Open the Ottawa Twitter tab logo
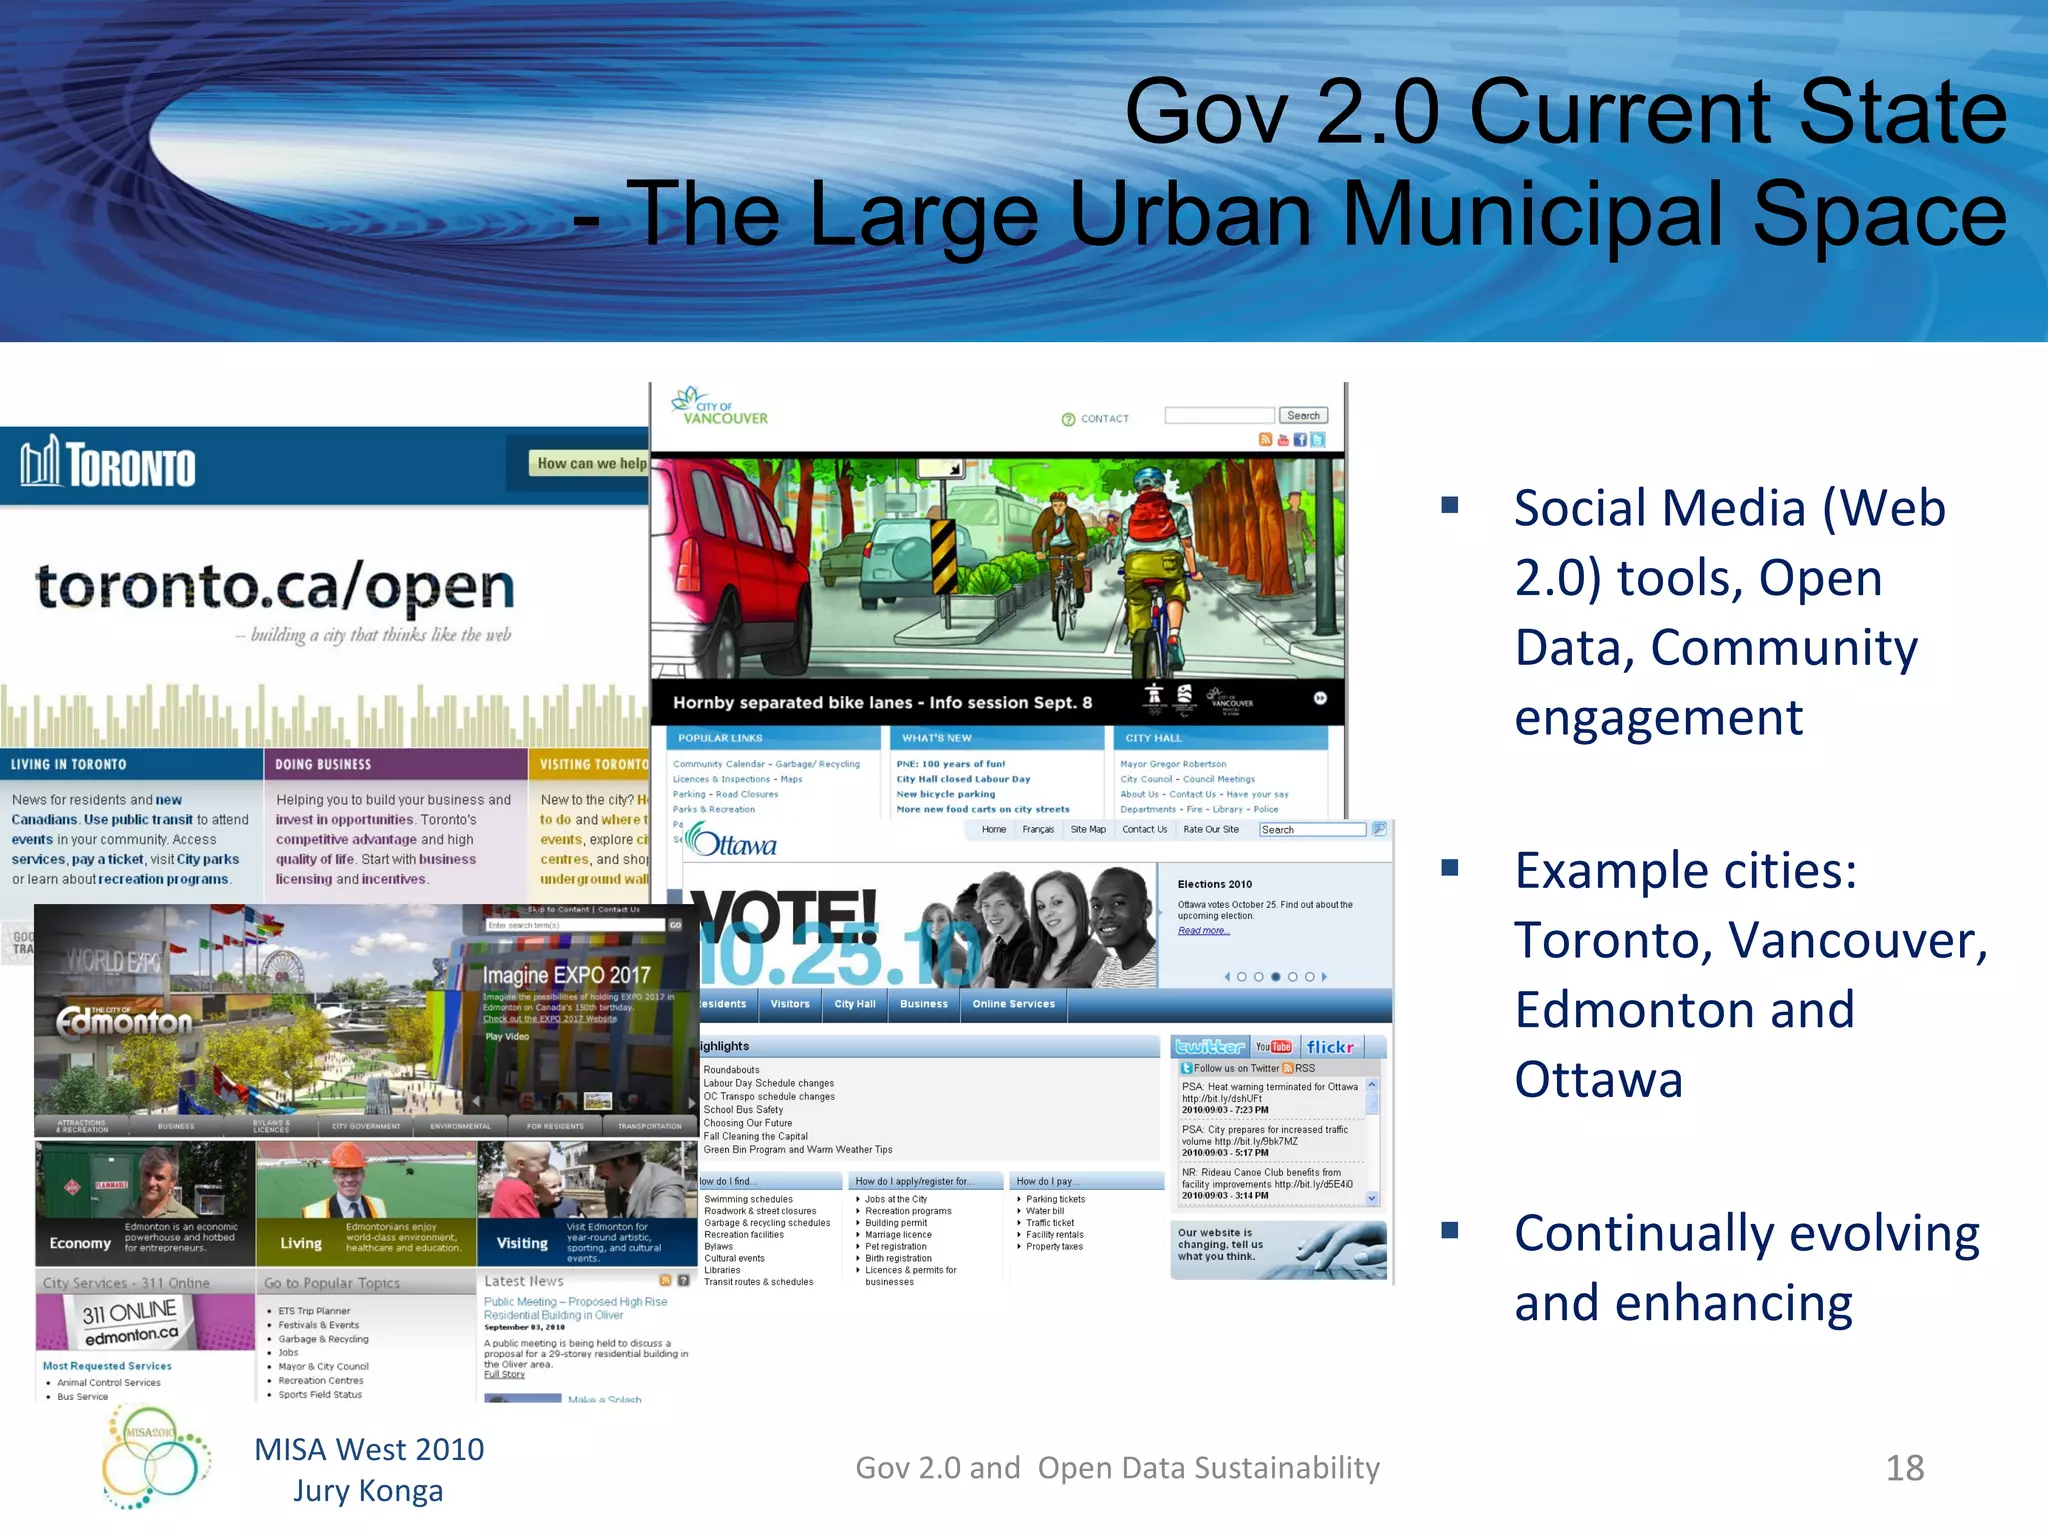The image size is (2048, 1536). click(1210, 1047)
